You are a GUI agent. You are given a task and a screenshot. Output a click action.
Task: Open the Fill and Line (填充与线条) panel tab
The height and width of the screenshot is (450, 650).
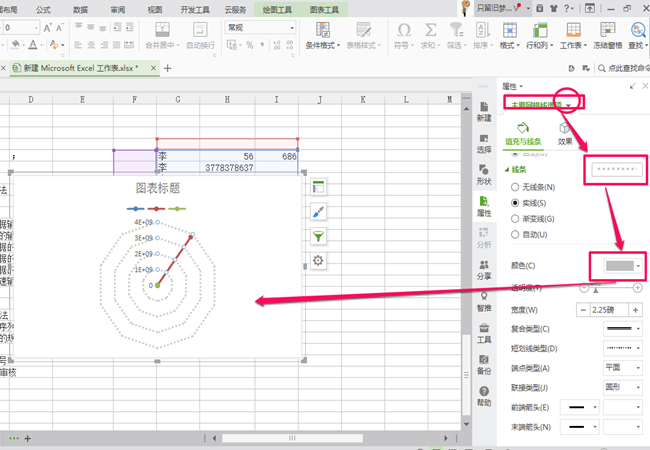(523, 133)
